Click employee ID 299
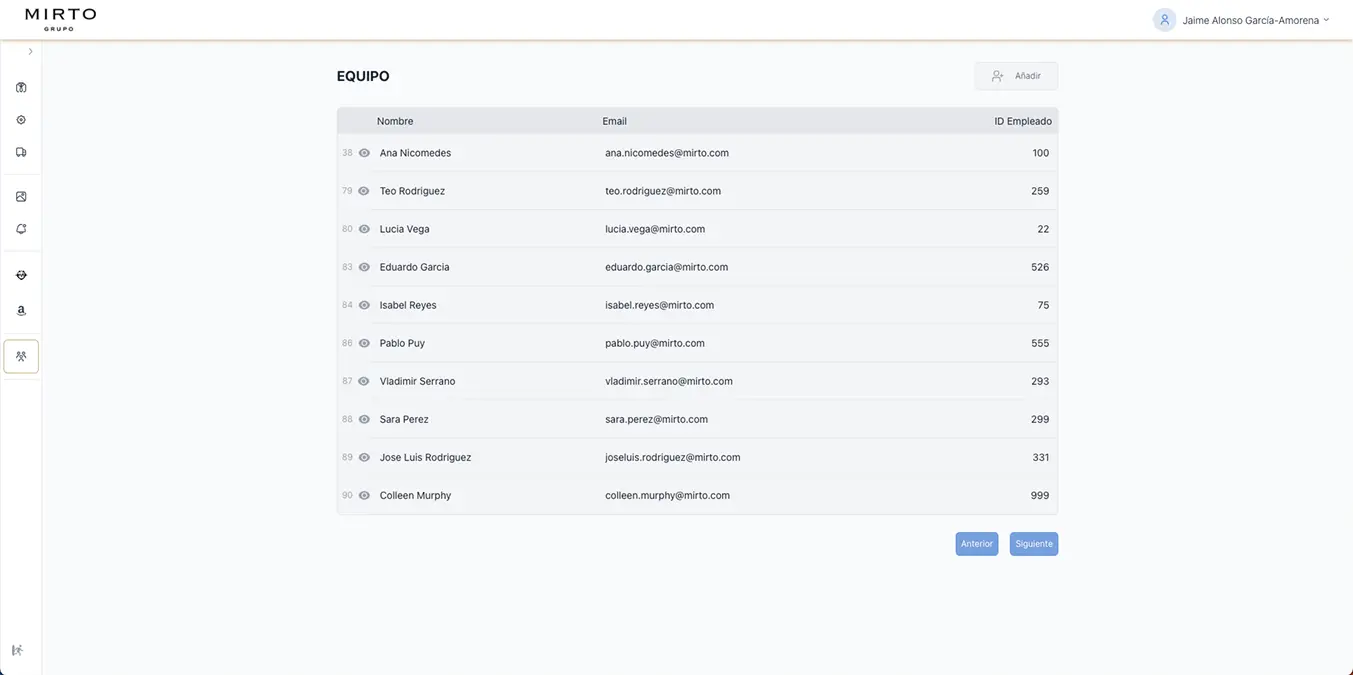This screenshot has height=675, width=1353. (1040, 419)
